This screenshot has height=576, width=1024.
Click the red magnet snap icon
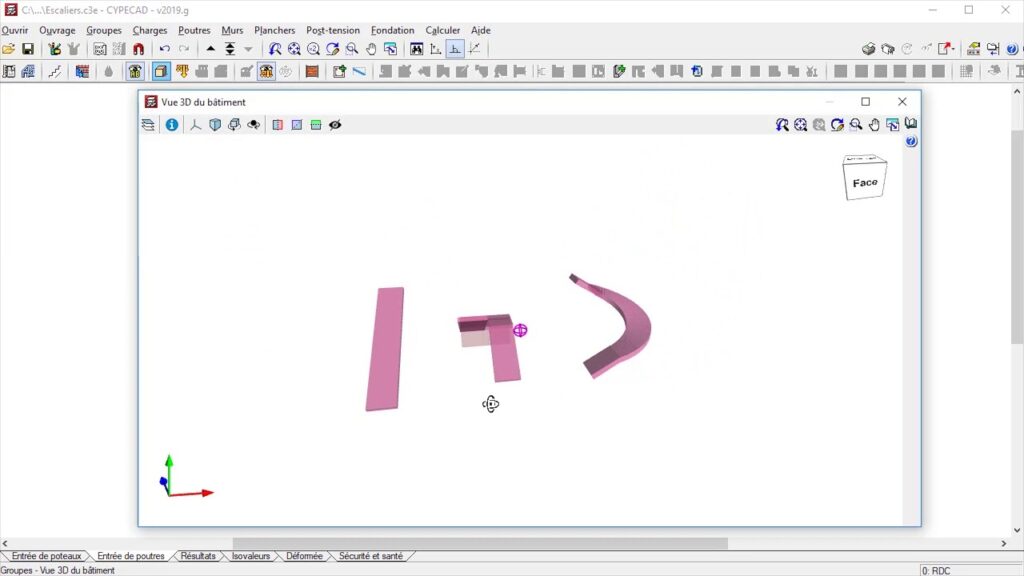[x=138, y=49]
